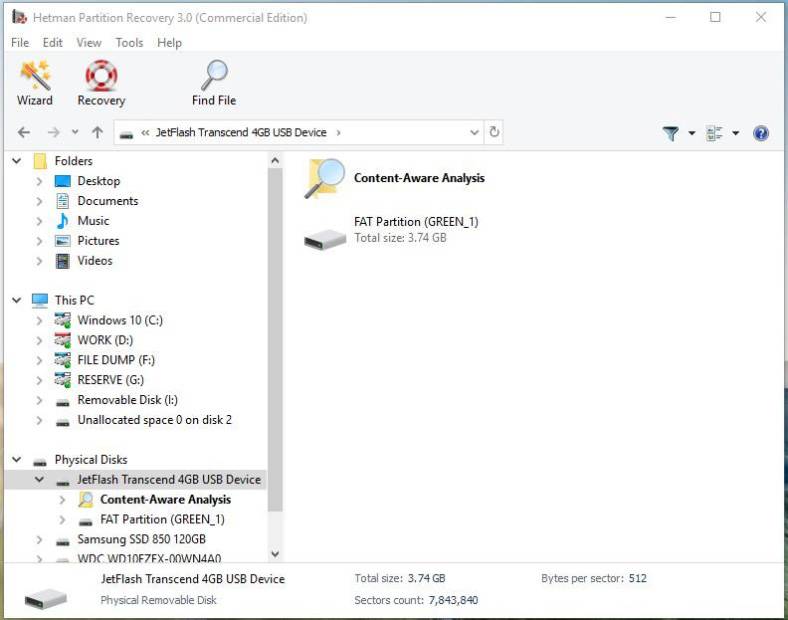Select the Desktop folder icon
Image resolution: width=788 pixels, height=620 pixels.
(x=63, y=181)
